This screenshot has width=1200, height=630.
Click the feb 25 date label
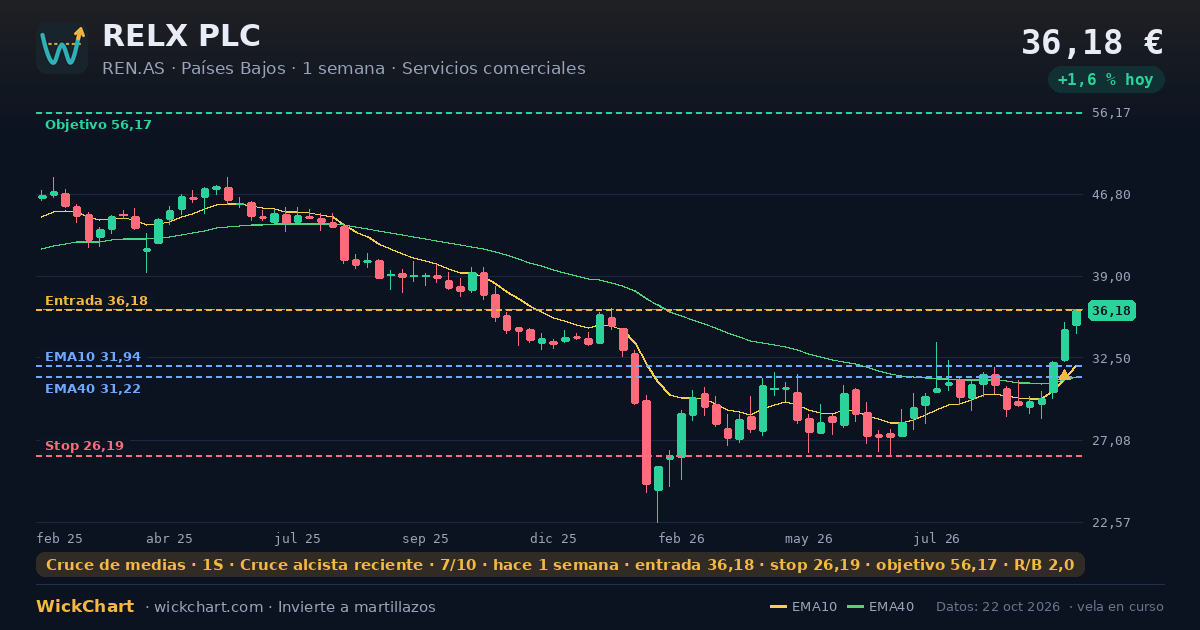click(60, 538)
